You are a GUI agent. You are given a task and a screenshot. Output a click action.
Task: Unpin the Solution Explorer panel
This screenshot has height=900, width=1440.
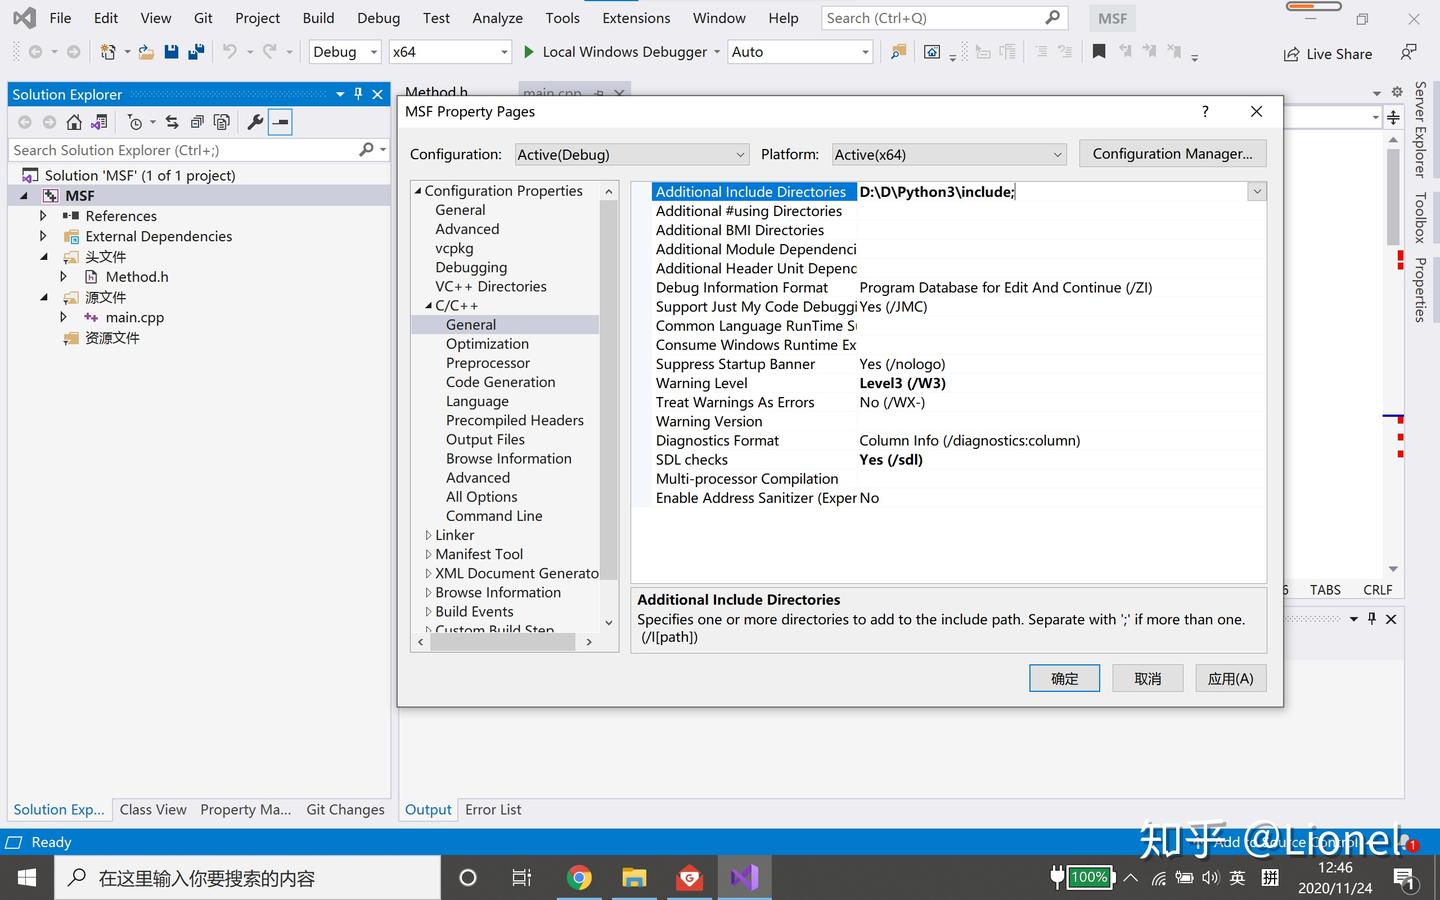[357, 94]
